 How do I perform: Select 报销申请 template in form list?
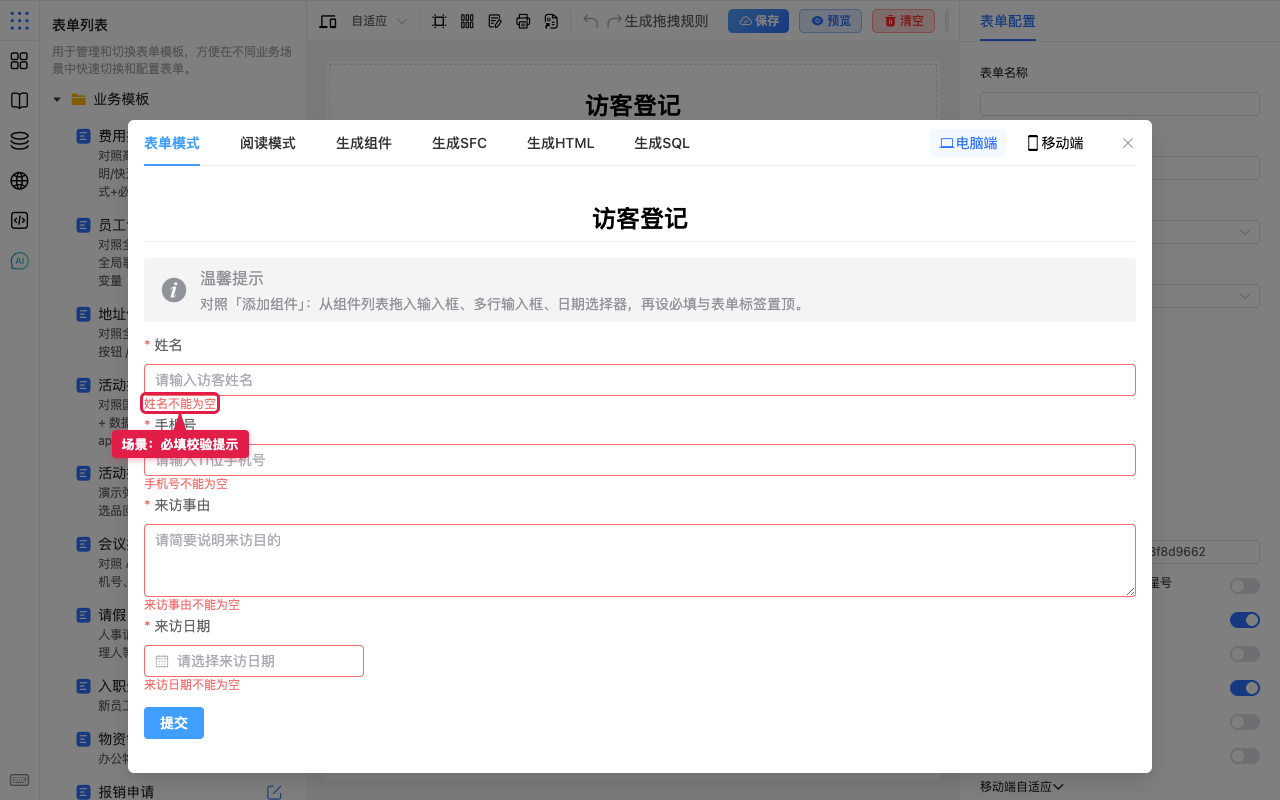click(x=126, y=792)
